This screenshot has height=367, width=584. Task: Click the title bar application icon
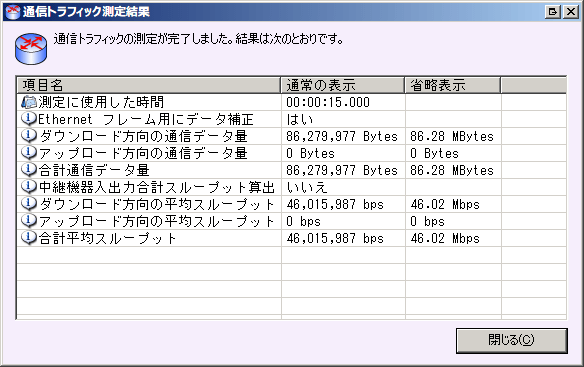tap(13, 12)
